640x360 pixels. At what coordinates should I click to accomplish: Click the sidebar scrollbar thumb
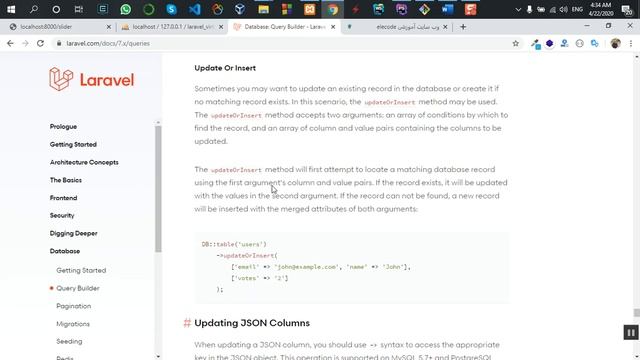pos(158,189)
